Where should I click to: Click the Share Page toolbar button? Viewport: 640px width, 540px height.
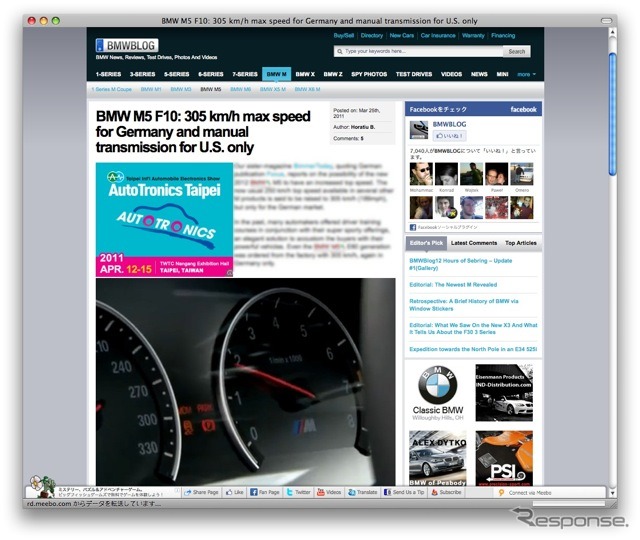pos(201,492)
